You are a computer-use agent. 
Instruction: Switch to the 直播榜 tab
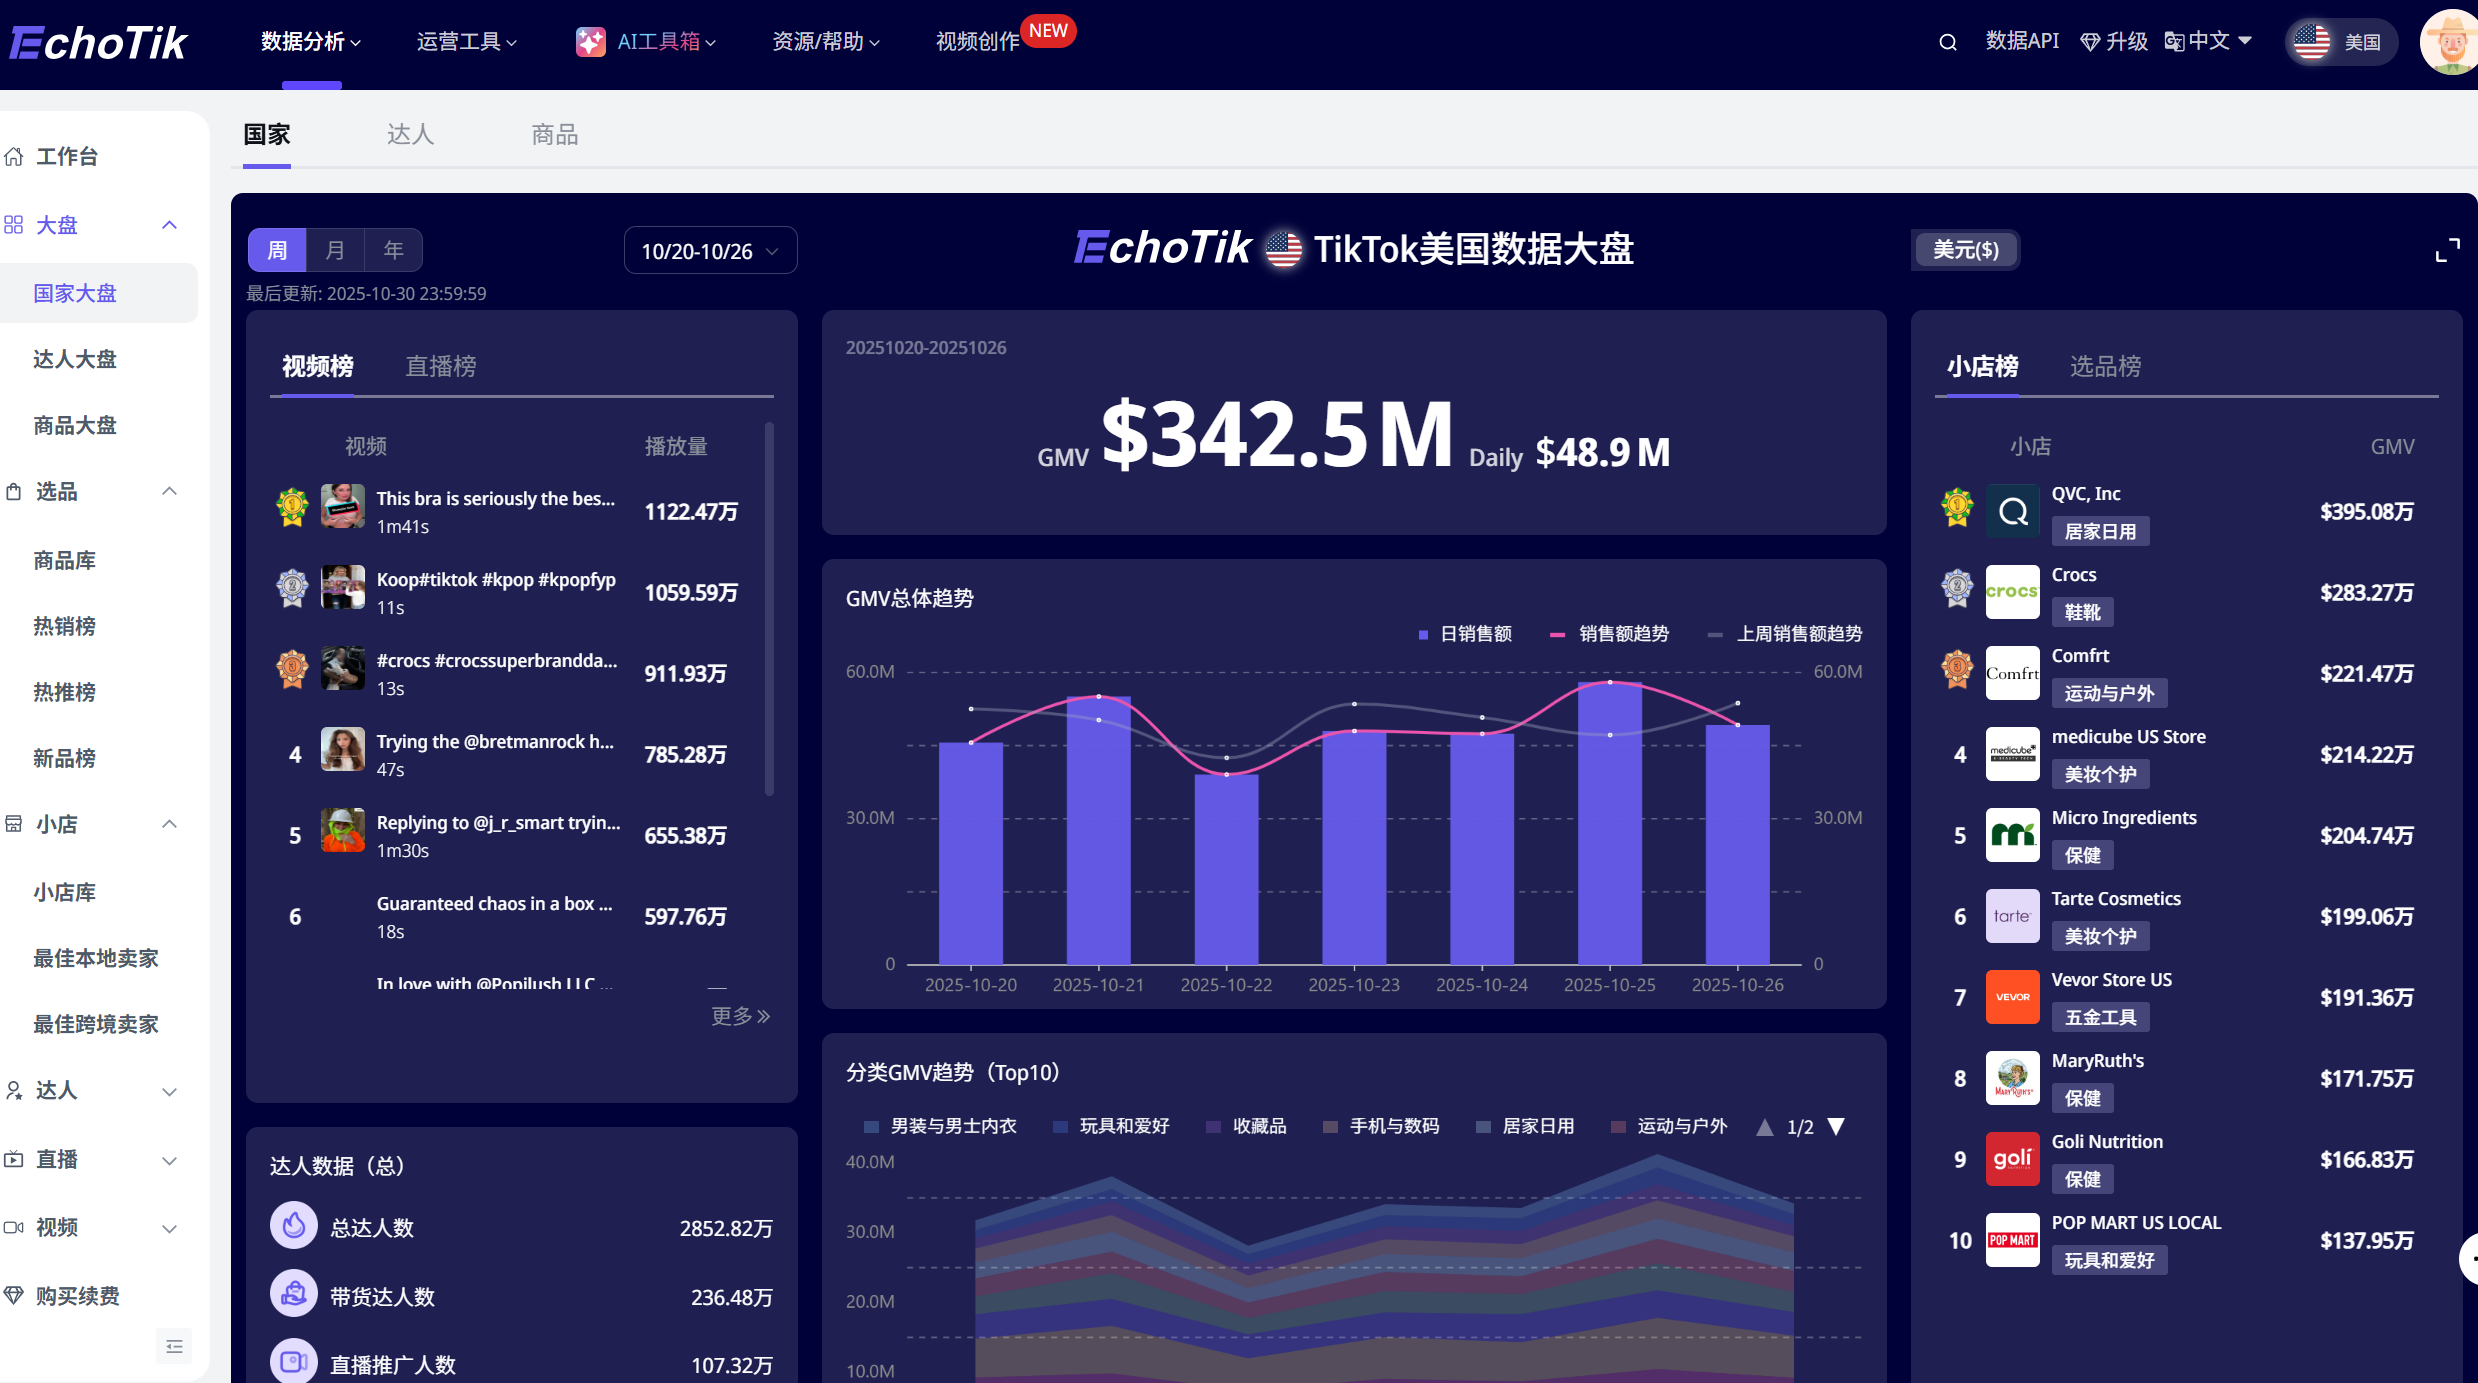440,366
